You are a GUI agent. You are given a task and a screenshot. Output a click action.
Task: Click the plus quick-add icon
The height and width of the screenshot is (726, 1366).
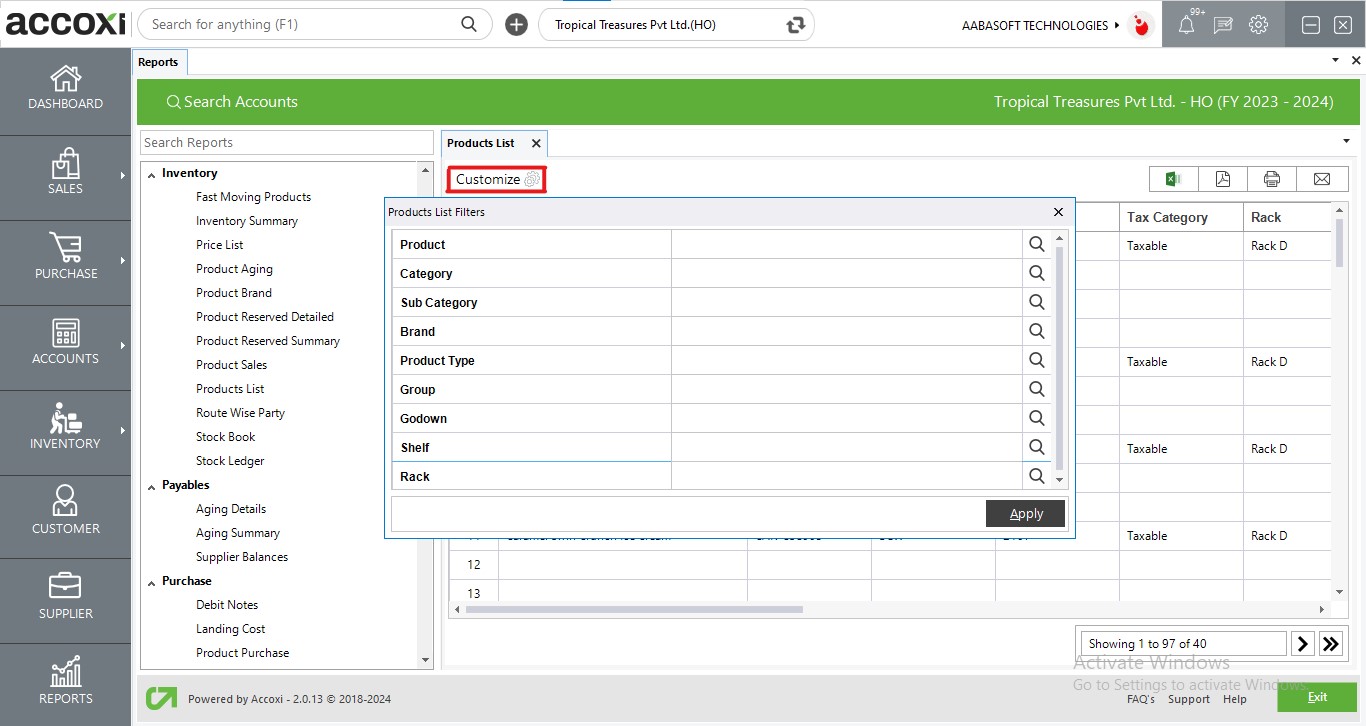pos(516,25)
